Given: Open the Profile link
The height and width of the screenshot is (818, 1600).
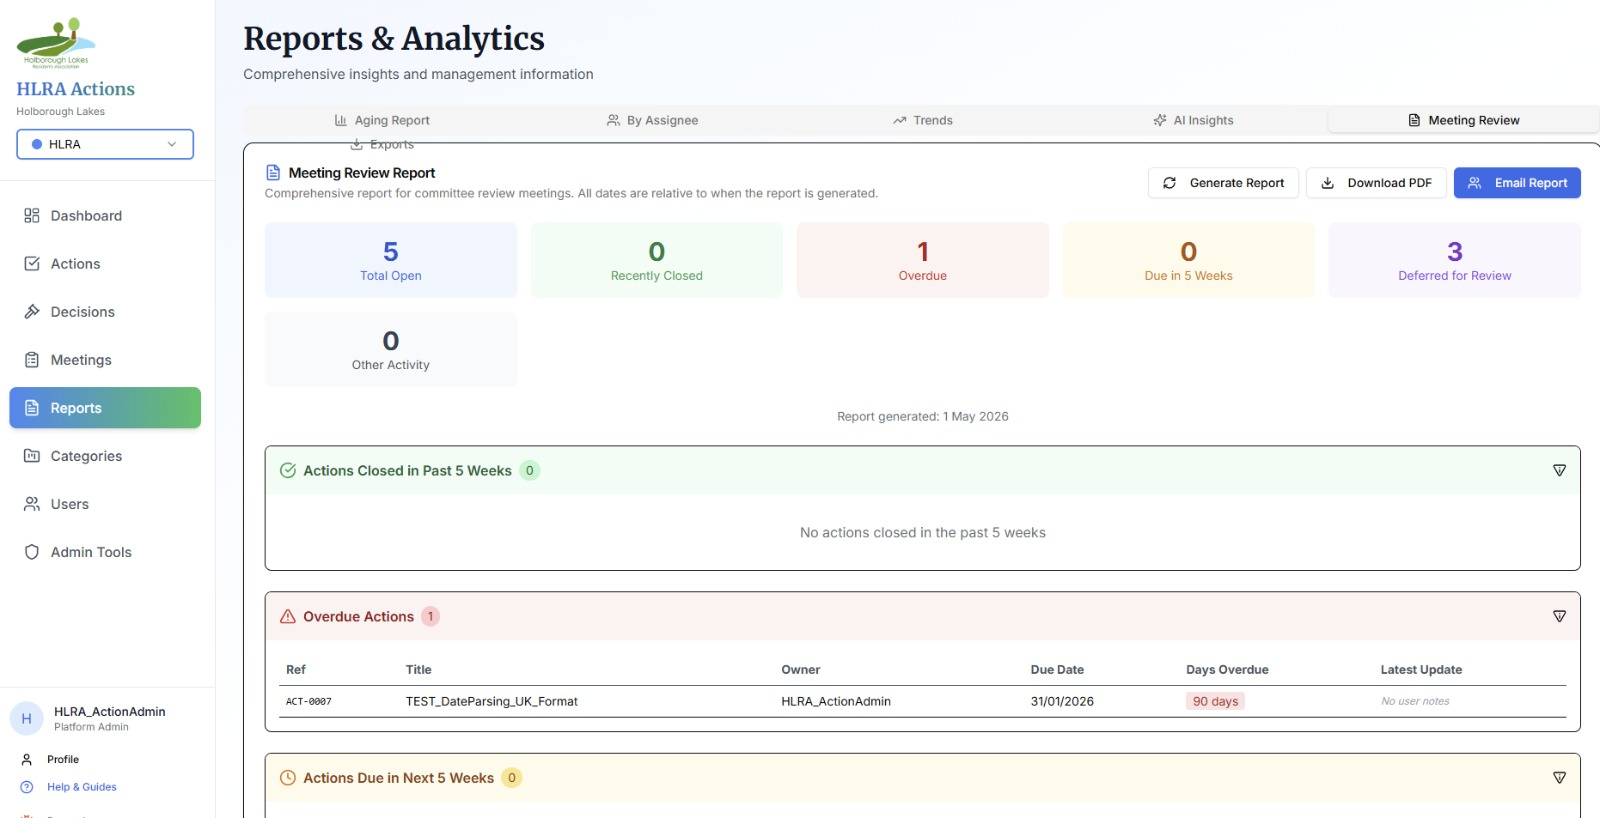Looking at the screenshot, I should [x=62, y=760].
